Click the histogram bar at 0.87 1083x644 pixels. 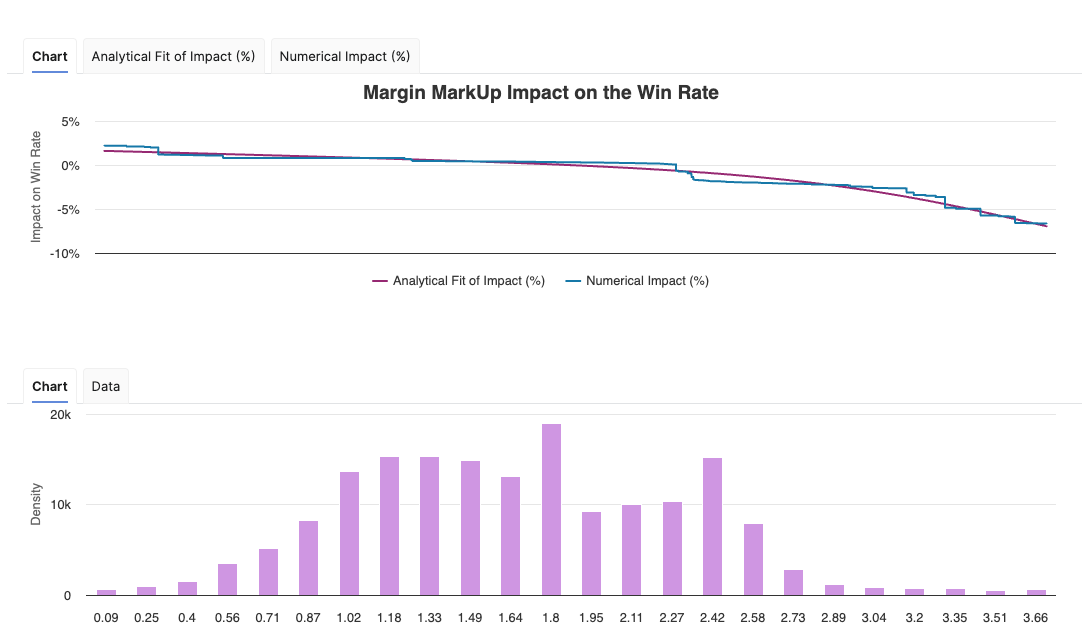309,558
